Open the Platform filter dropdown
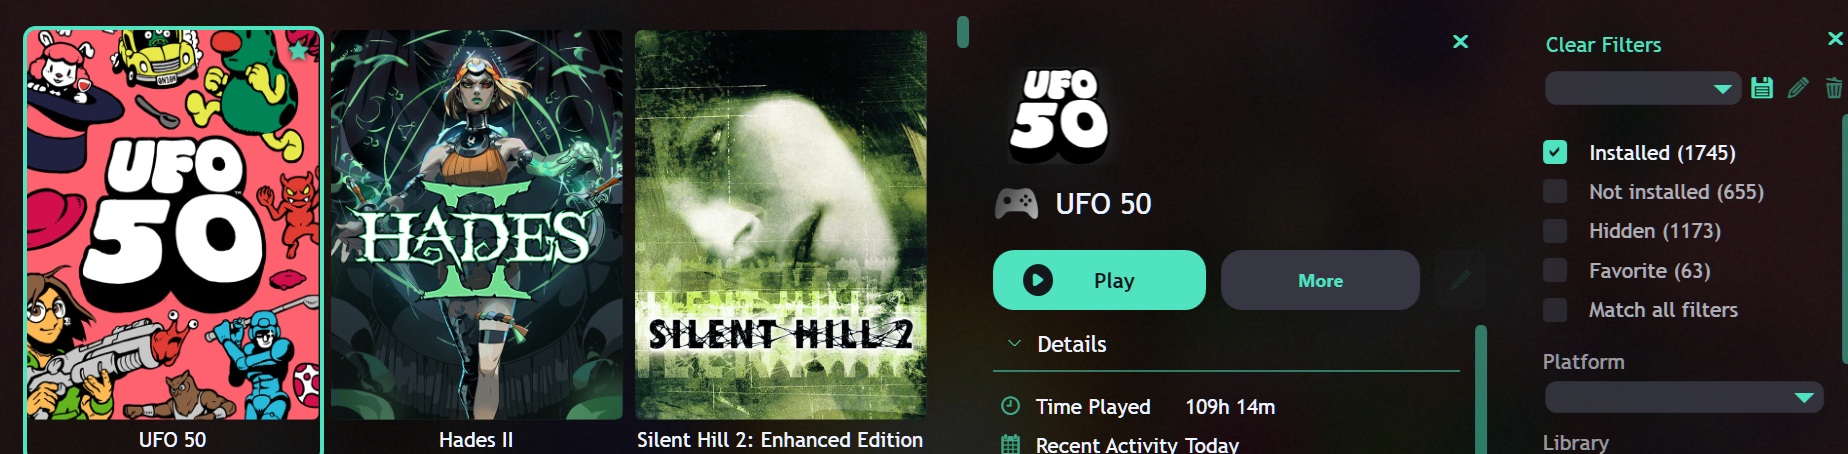Viewport: 1848px width, 454px height. pyautogui.click(x=1684, y=398)
